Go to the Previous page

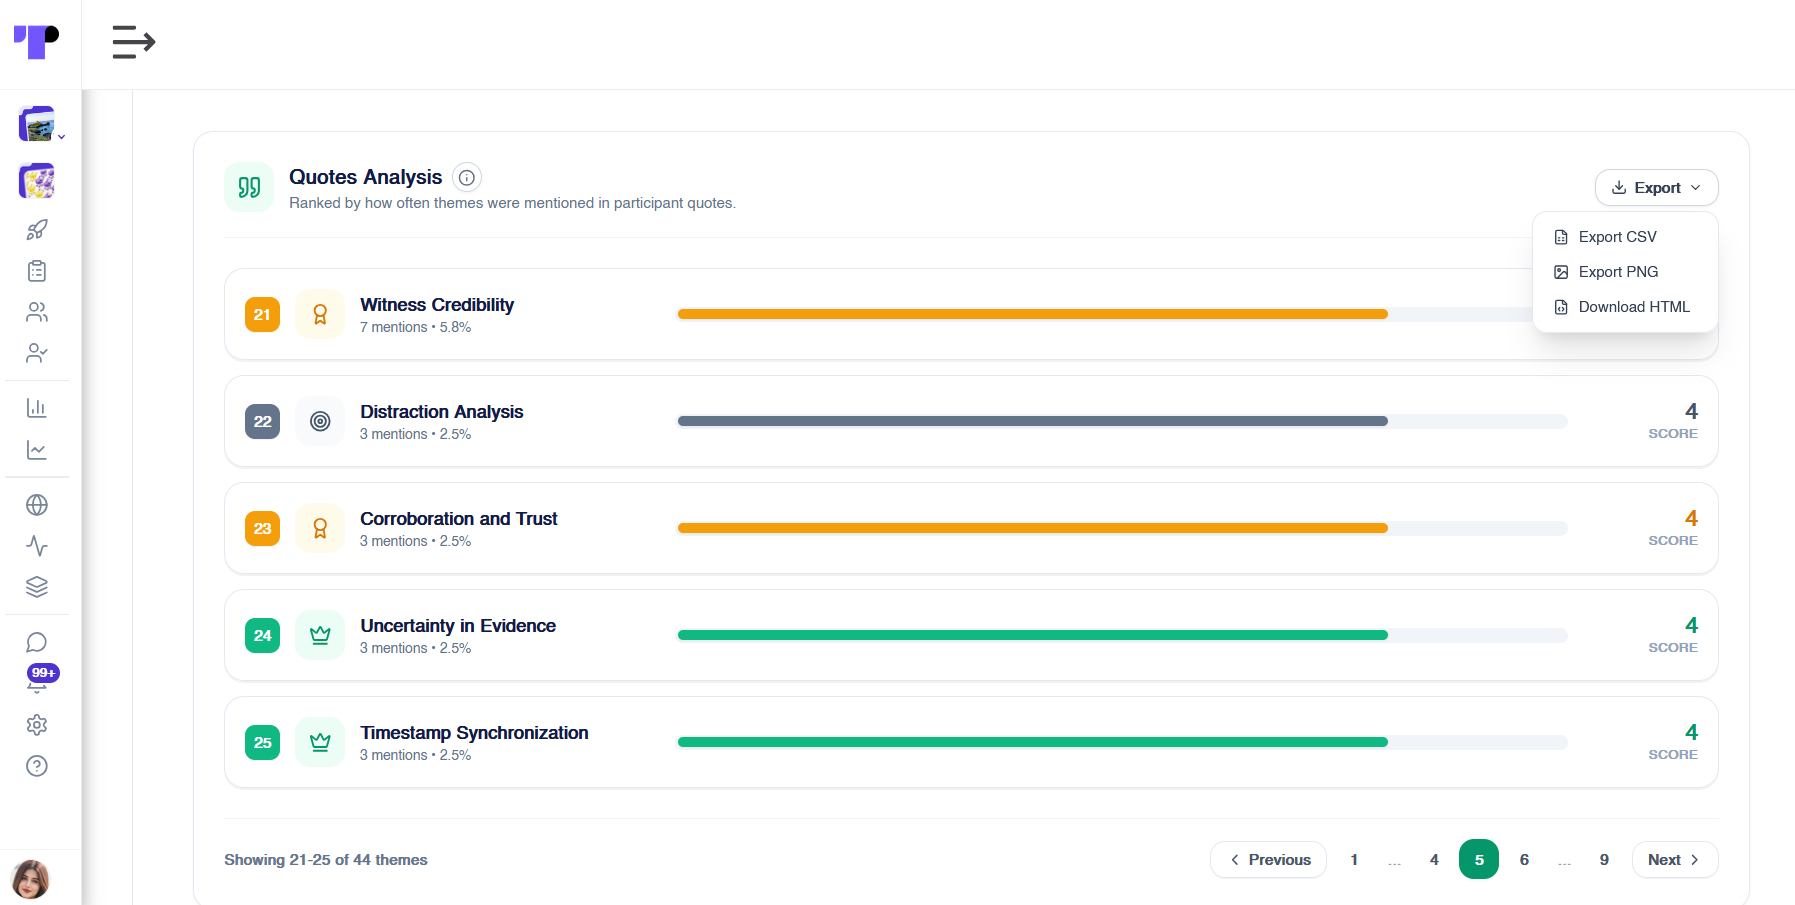[1268, 860]
